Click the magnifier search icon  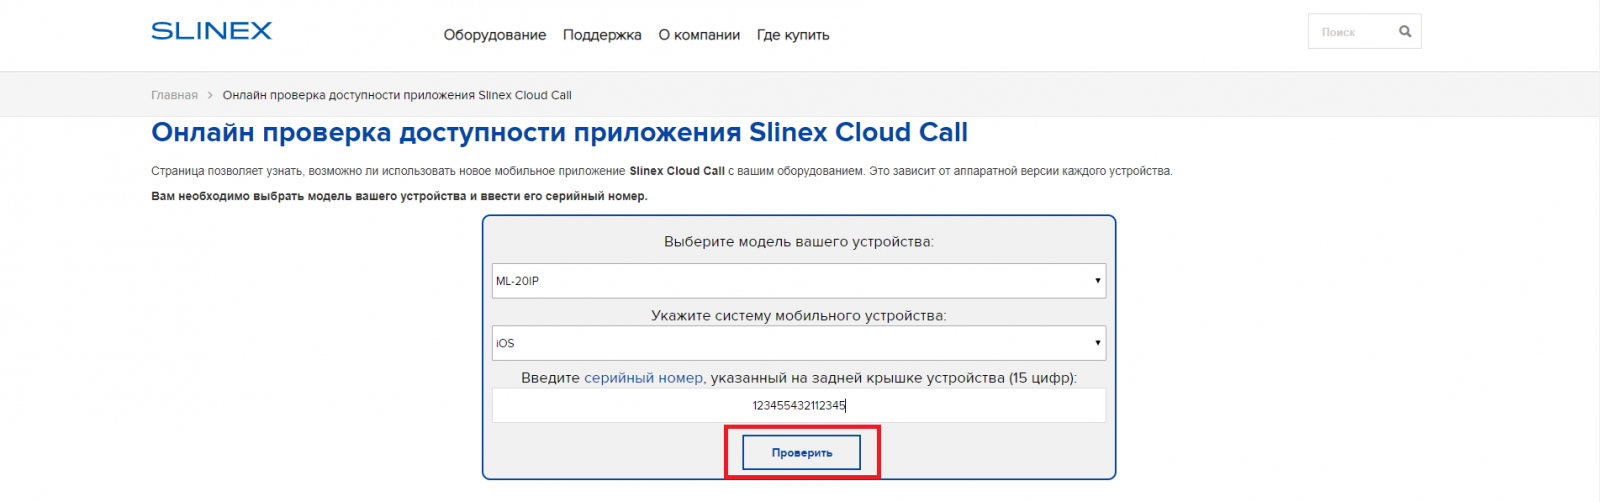(x=1405, y=32)
